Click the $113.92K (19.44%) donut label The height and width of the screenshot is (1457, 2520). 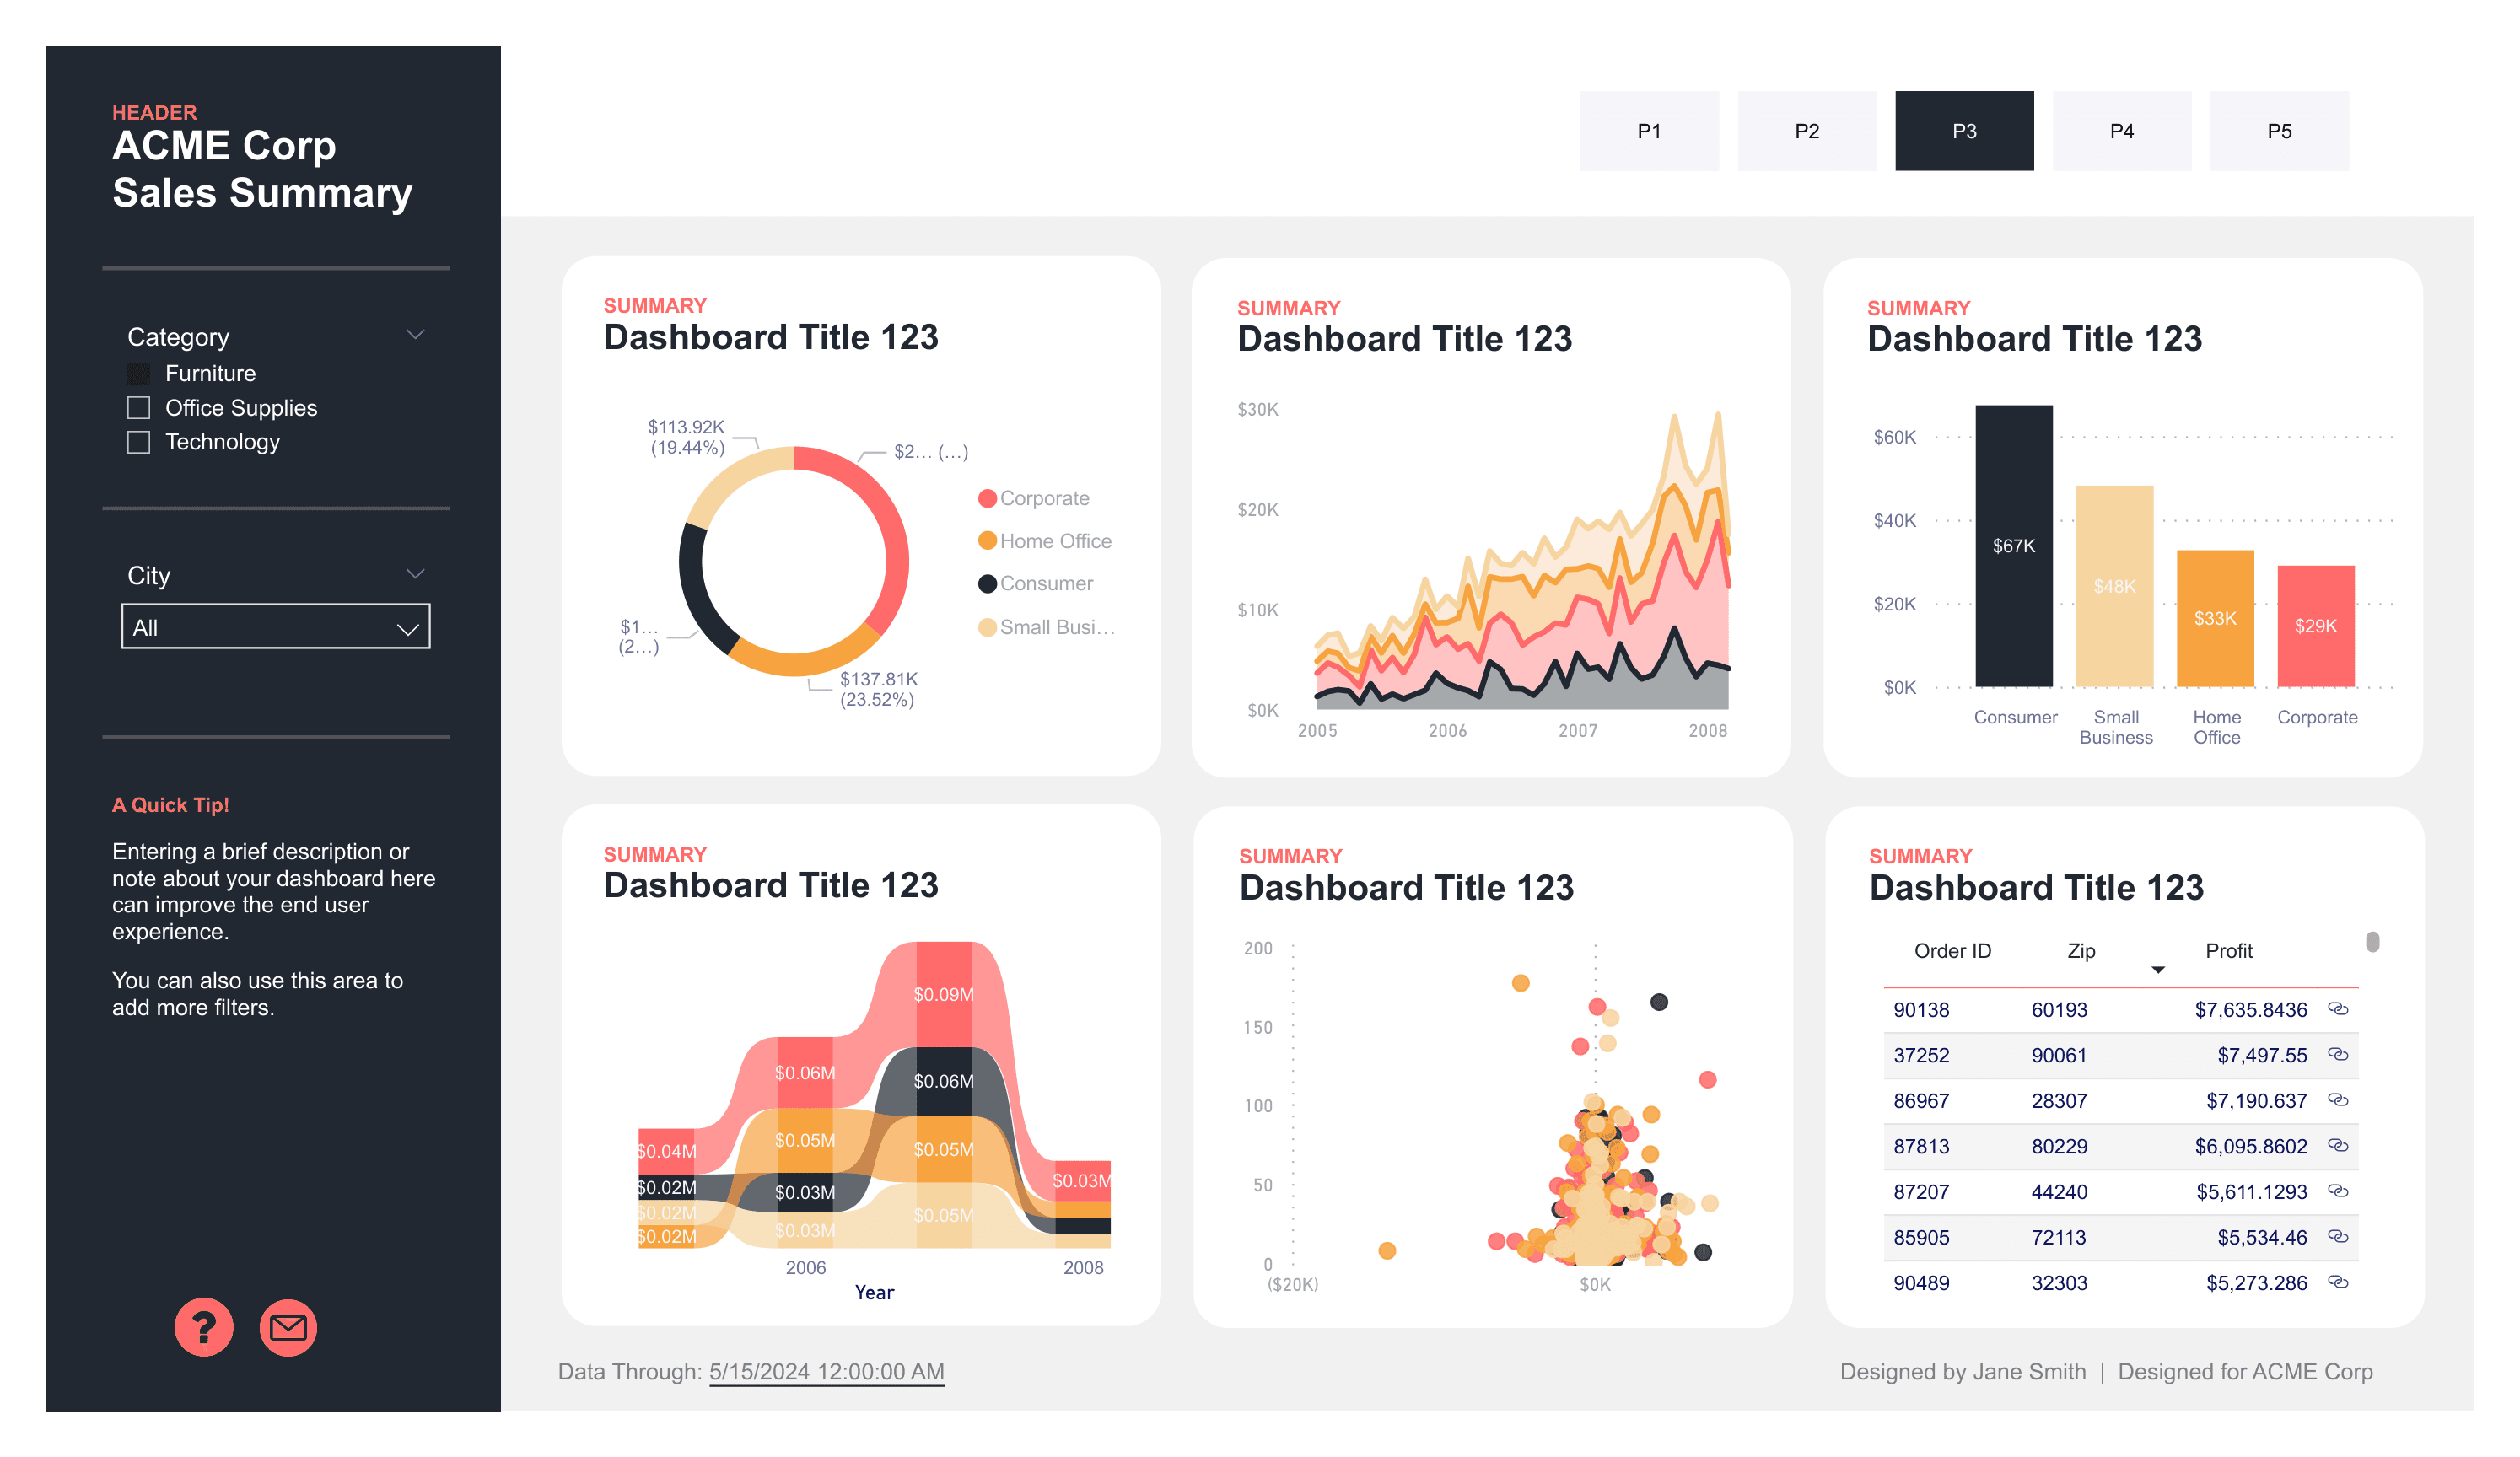687,437
